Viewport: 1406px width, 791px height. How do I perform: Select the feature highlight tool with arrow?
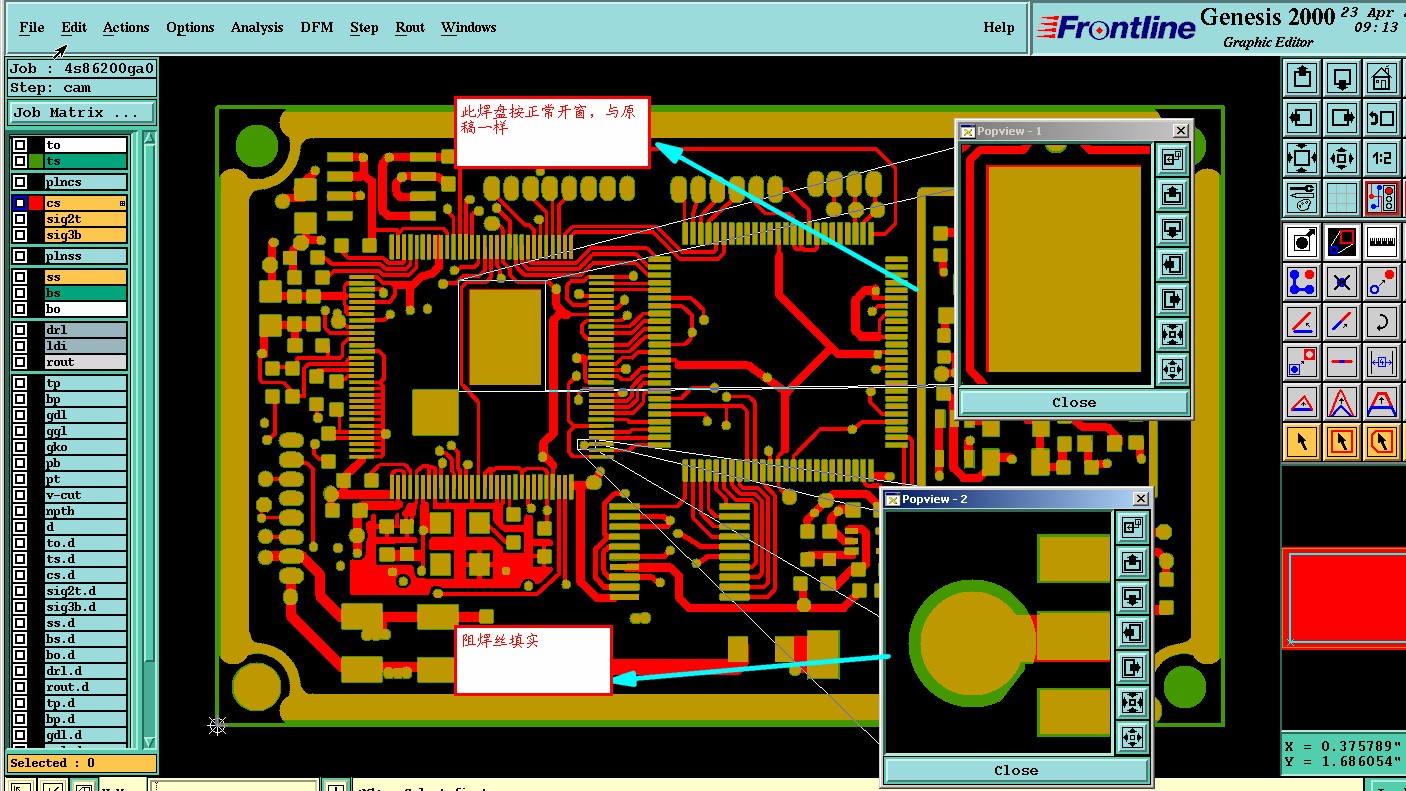point(1301,241)
